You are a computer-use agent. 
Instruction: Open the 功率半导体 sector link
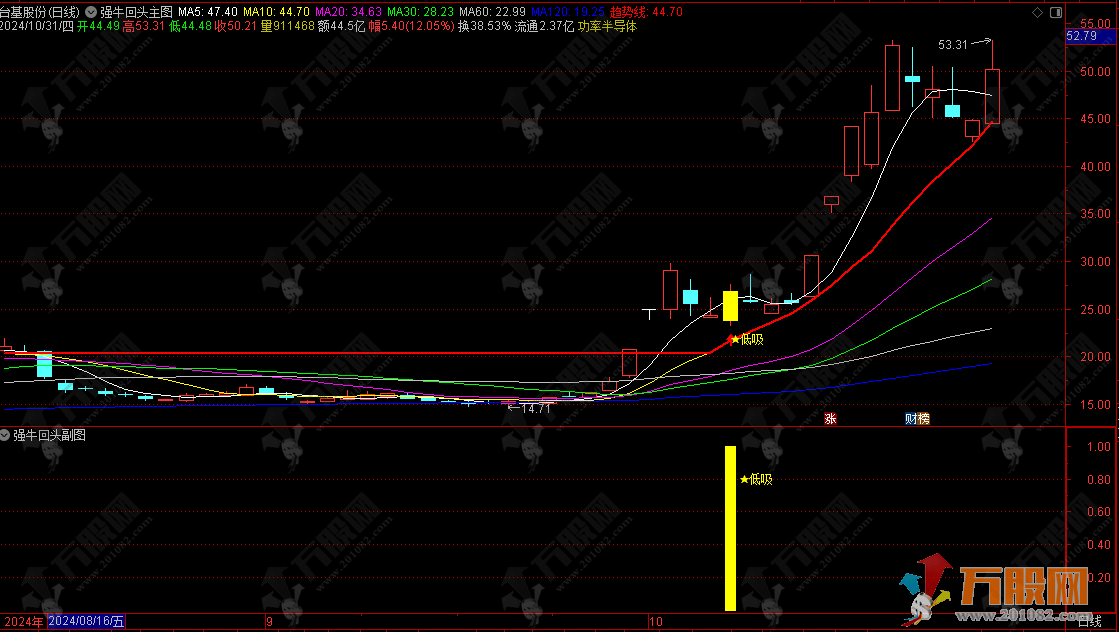[607, 26]
